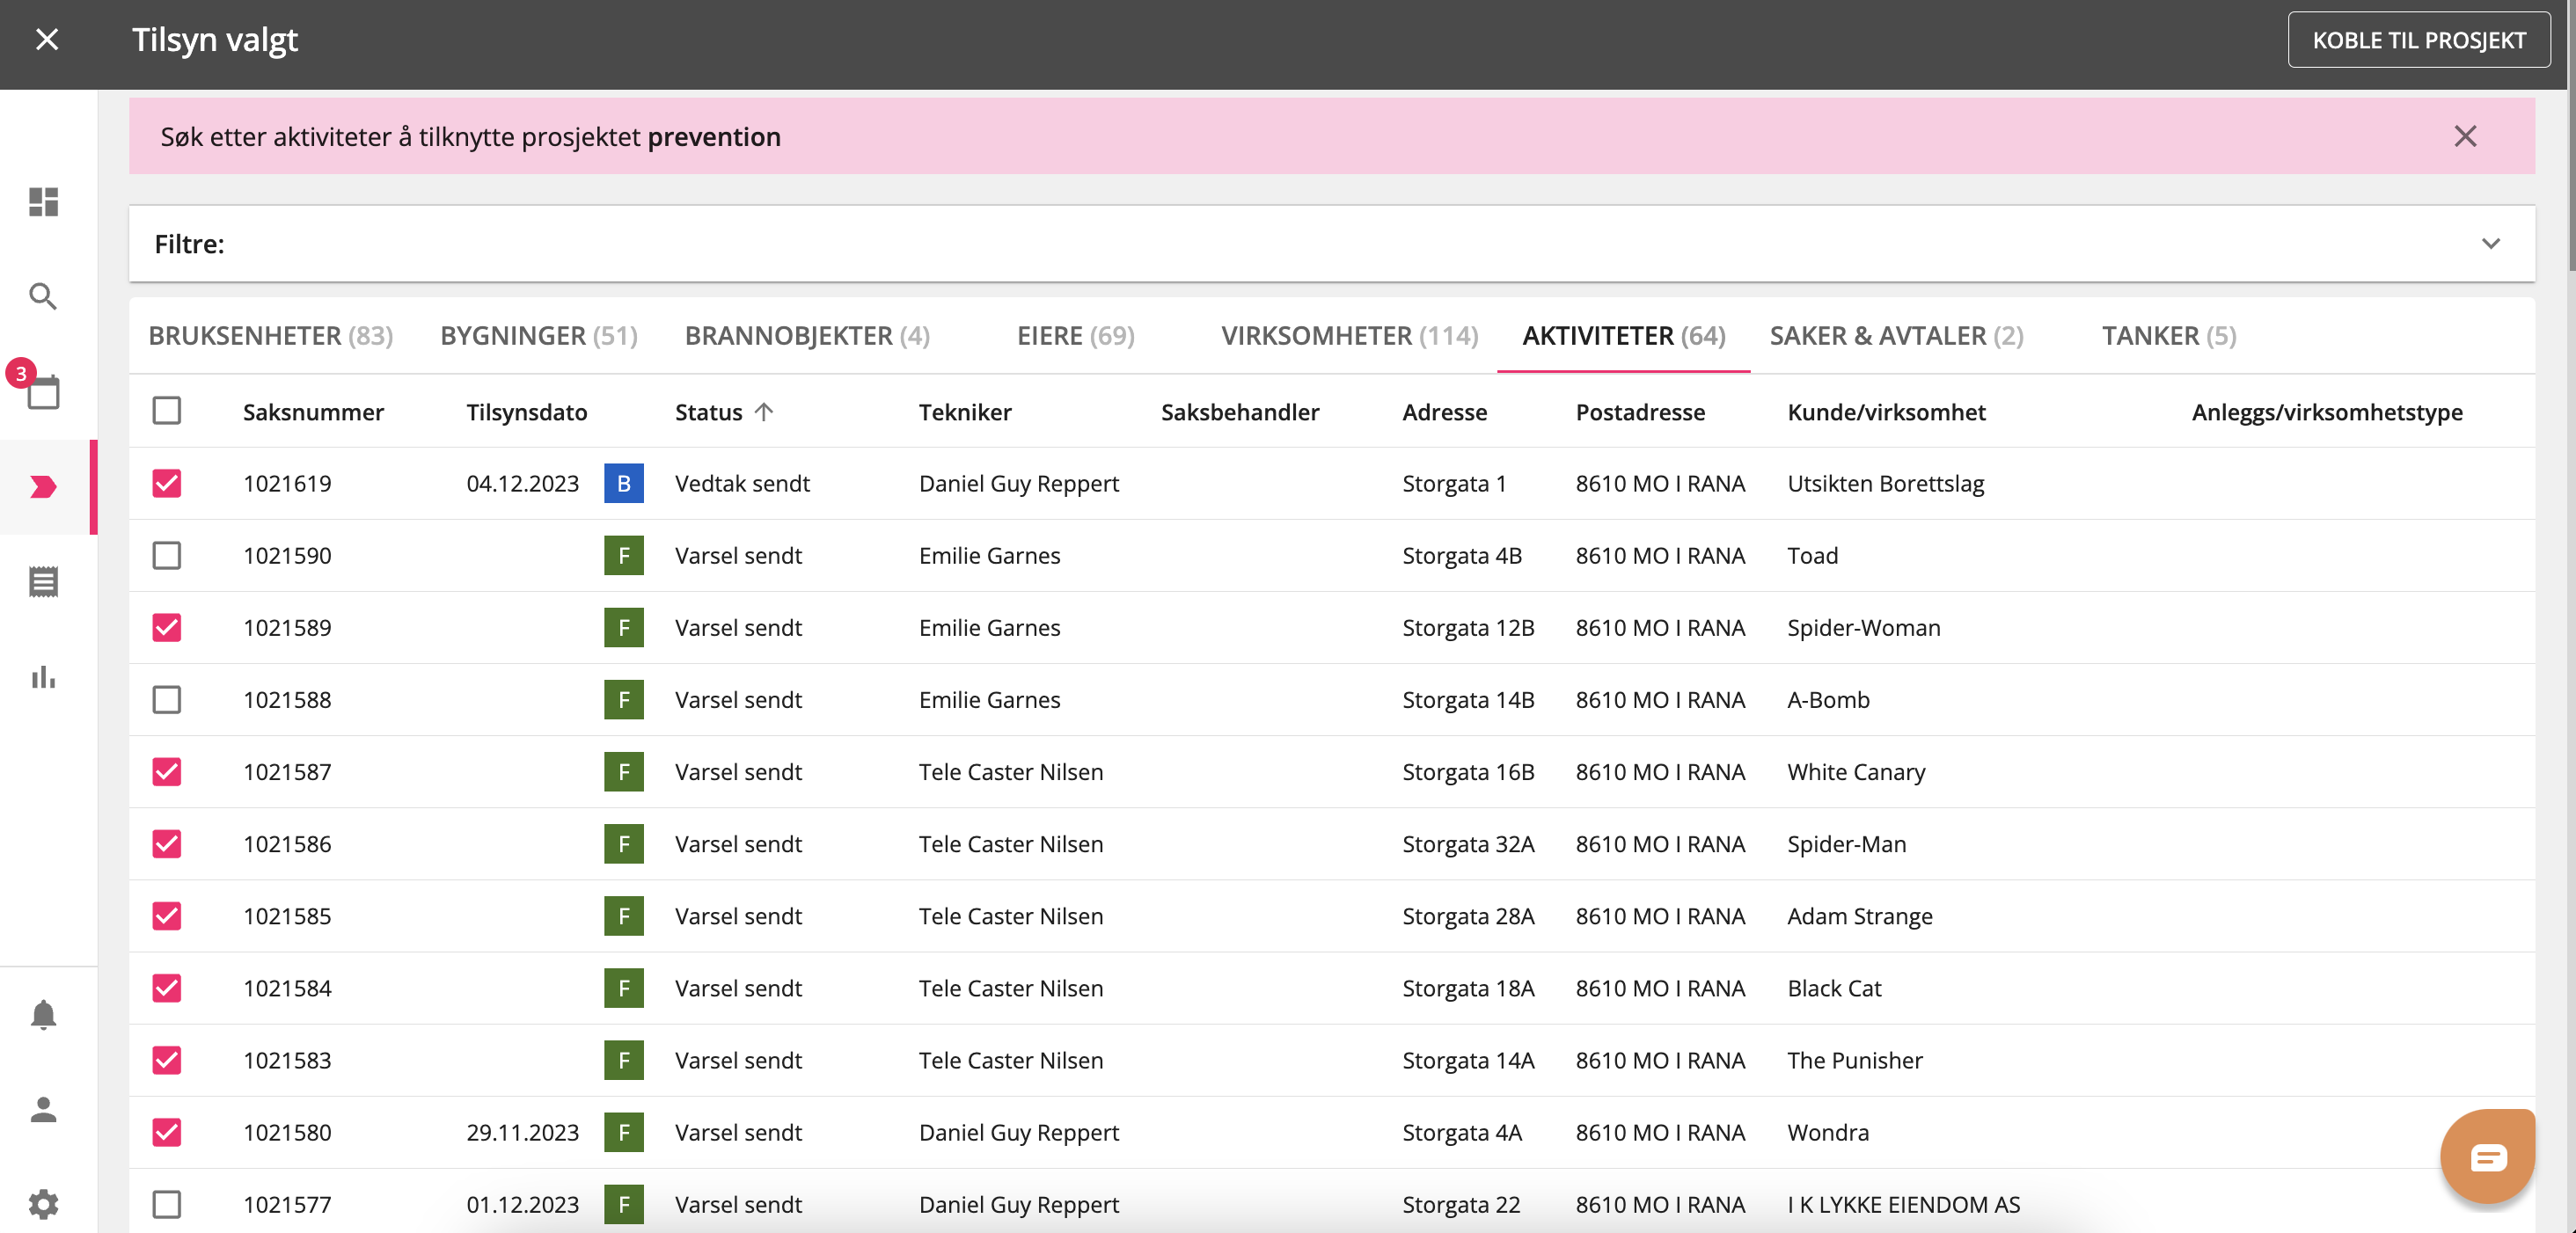Select the pink tag icon in sidebar

(43, 487)
